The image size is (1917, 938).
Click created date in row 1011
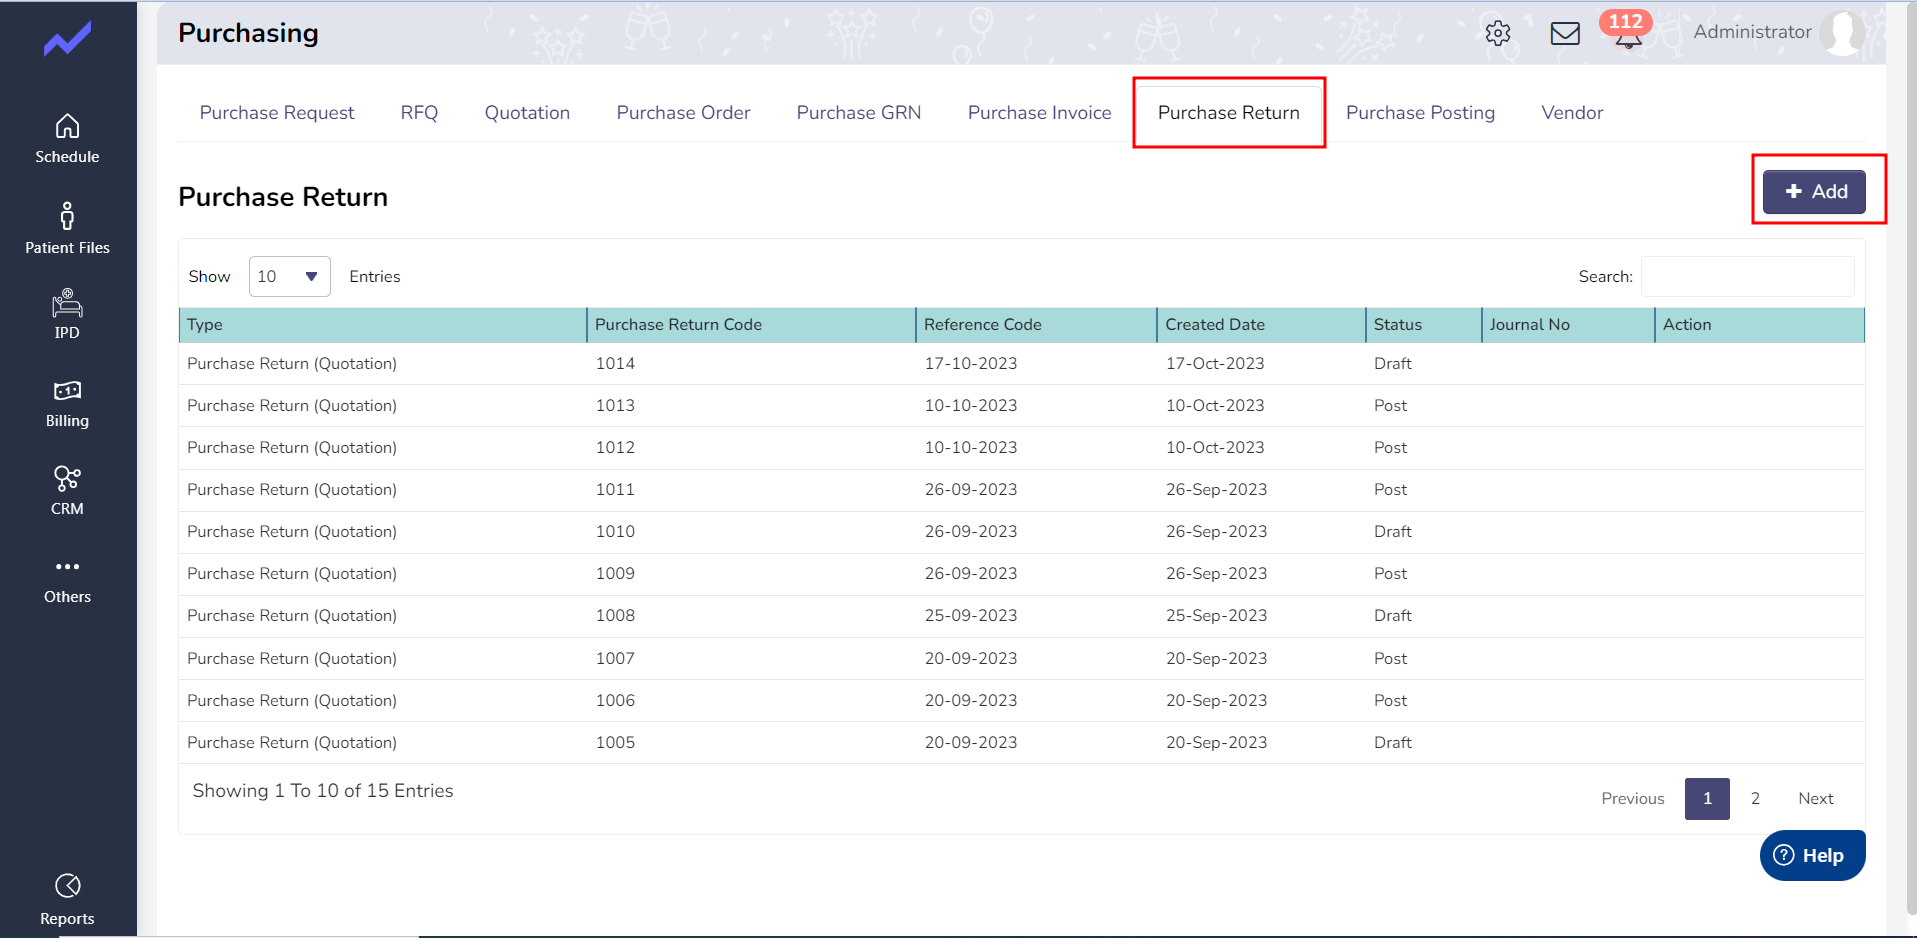(x=1216, y=490)
